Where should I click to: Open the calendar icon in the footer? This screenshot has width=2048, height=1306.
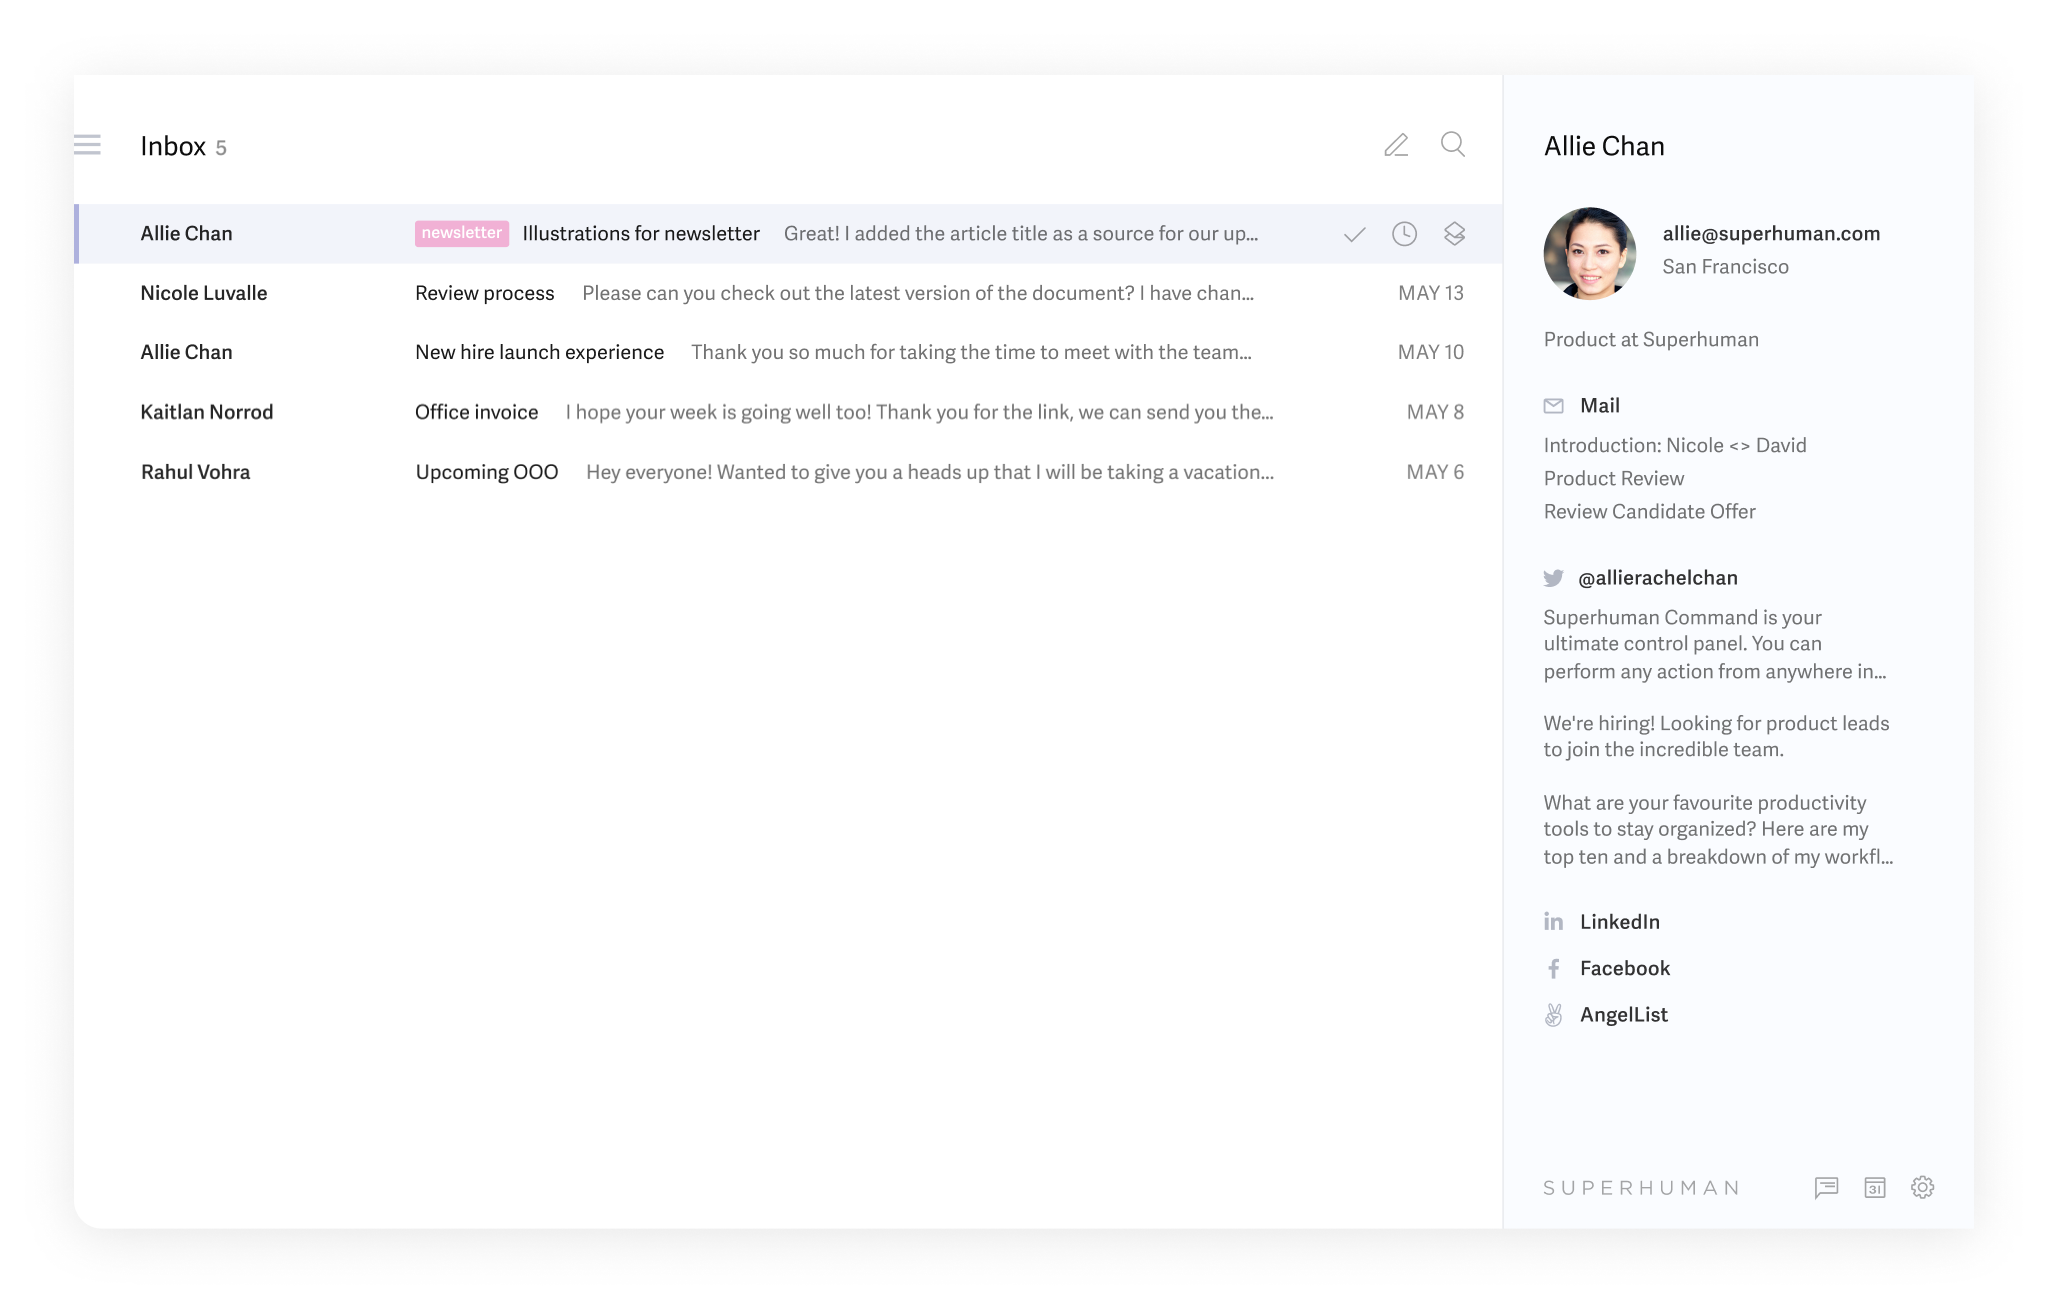click(1875, 1187)
